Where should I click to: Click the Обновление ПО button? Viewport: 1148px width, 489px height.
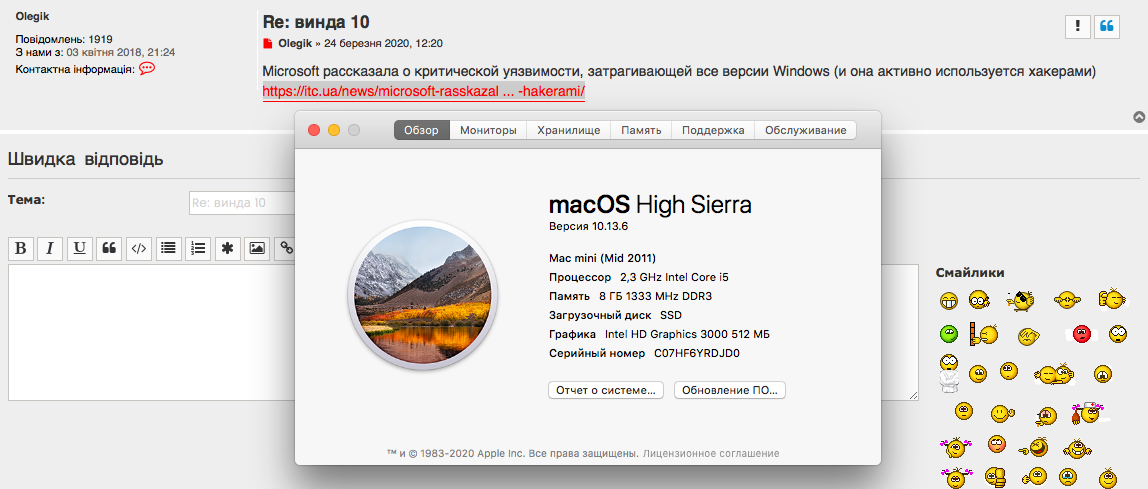click(730, 390)
